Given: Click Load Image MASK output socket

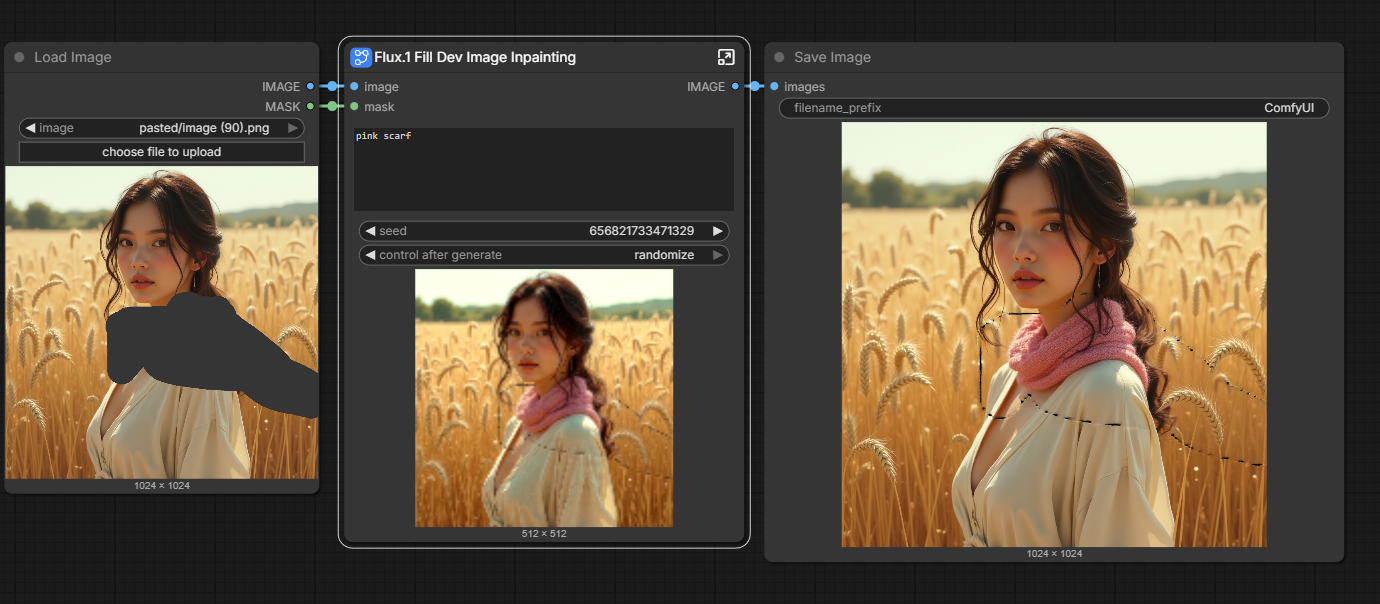Looking at the screenshot, I should [x=311, y=106].
